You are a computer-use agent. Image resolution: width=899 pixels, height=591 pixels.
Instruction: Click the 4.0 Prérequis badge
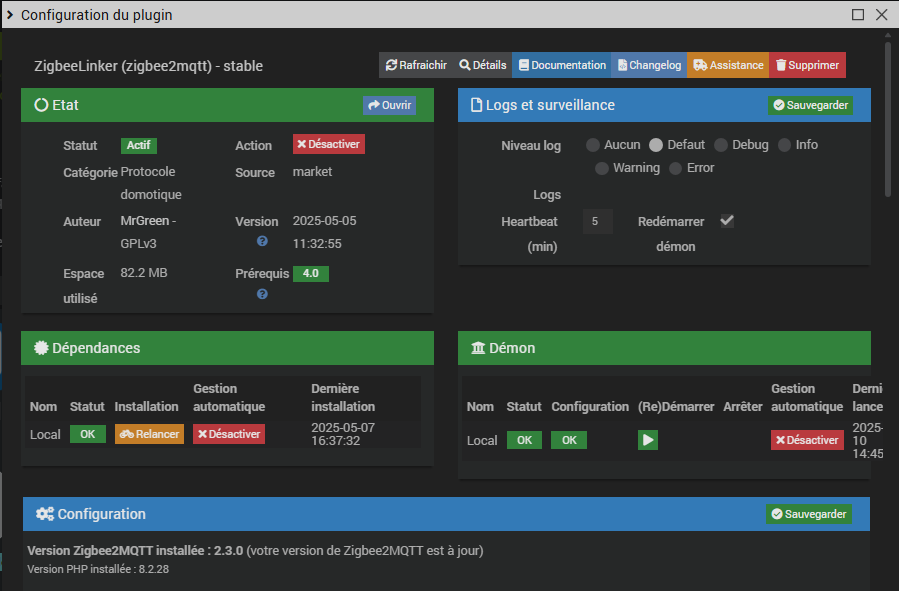point(311,273)
